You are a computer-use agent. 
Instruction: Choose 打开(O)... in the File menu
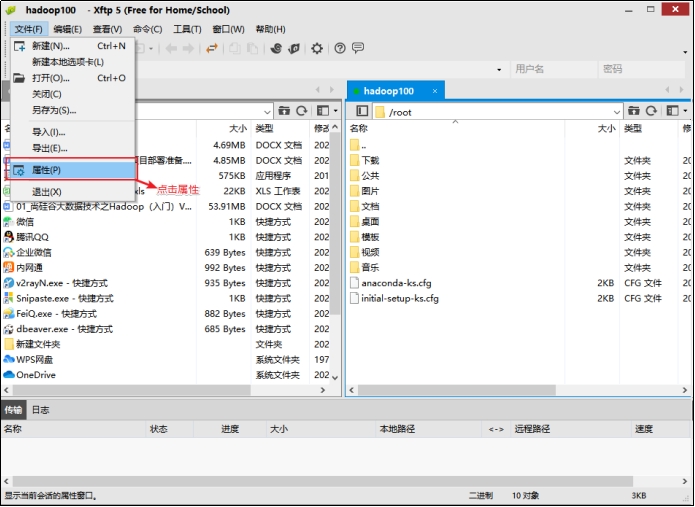click(x=72, y=78)
